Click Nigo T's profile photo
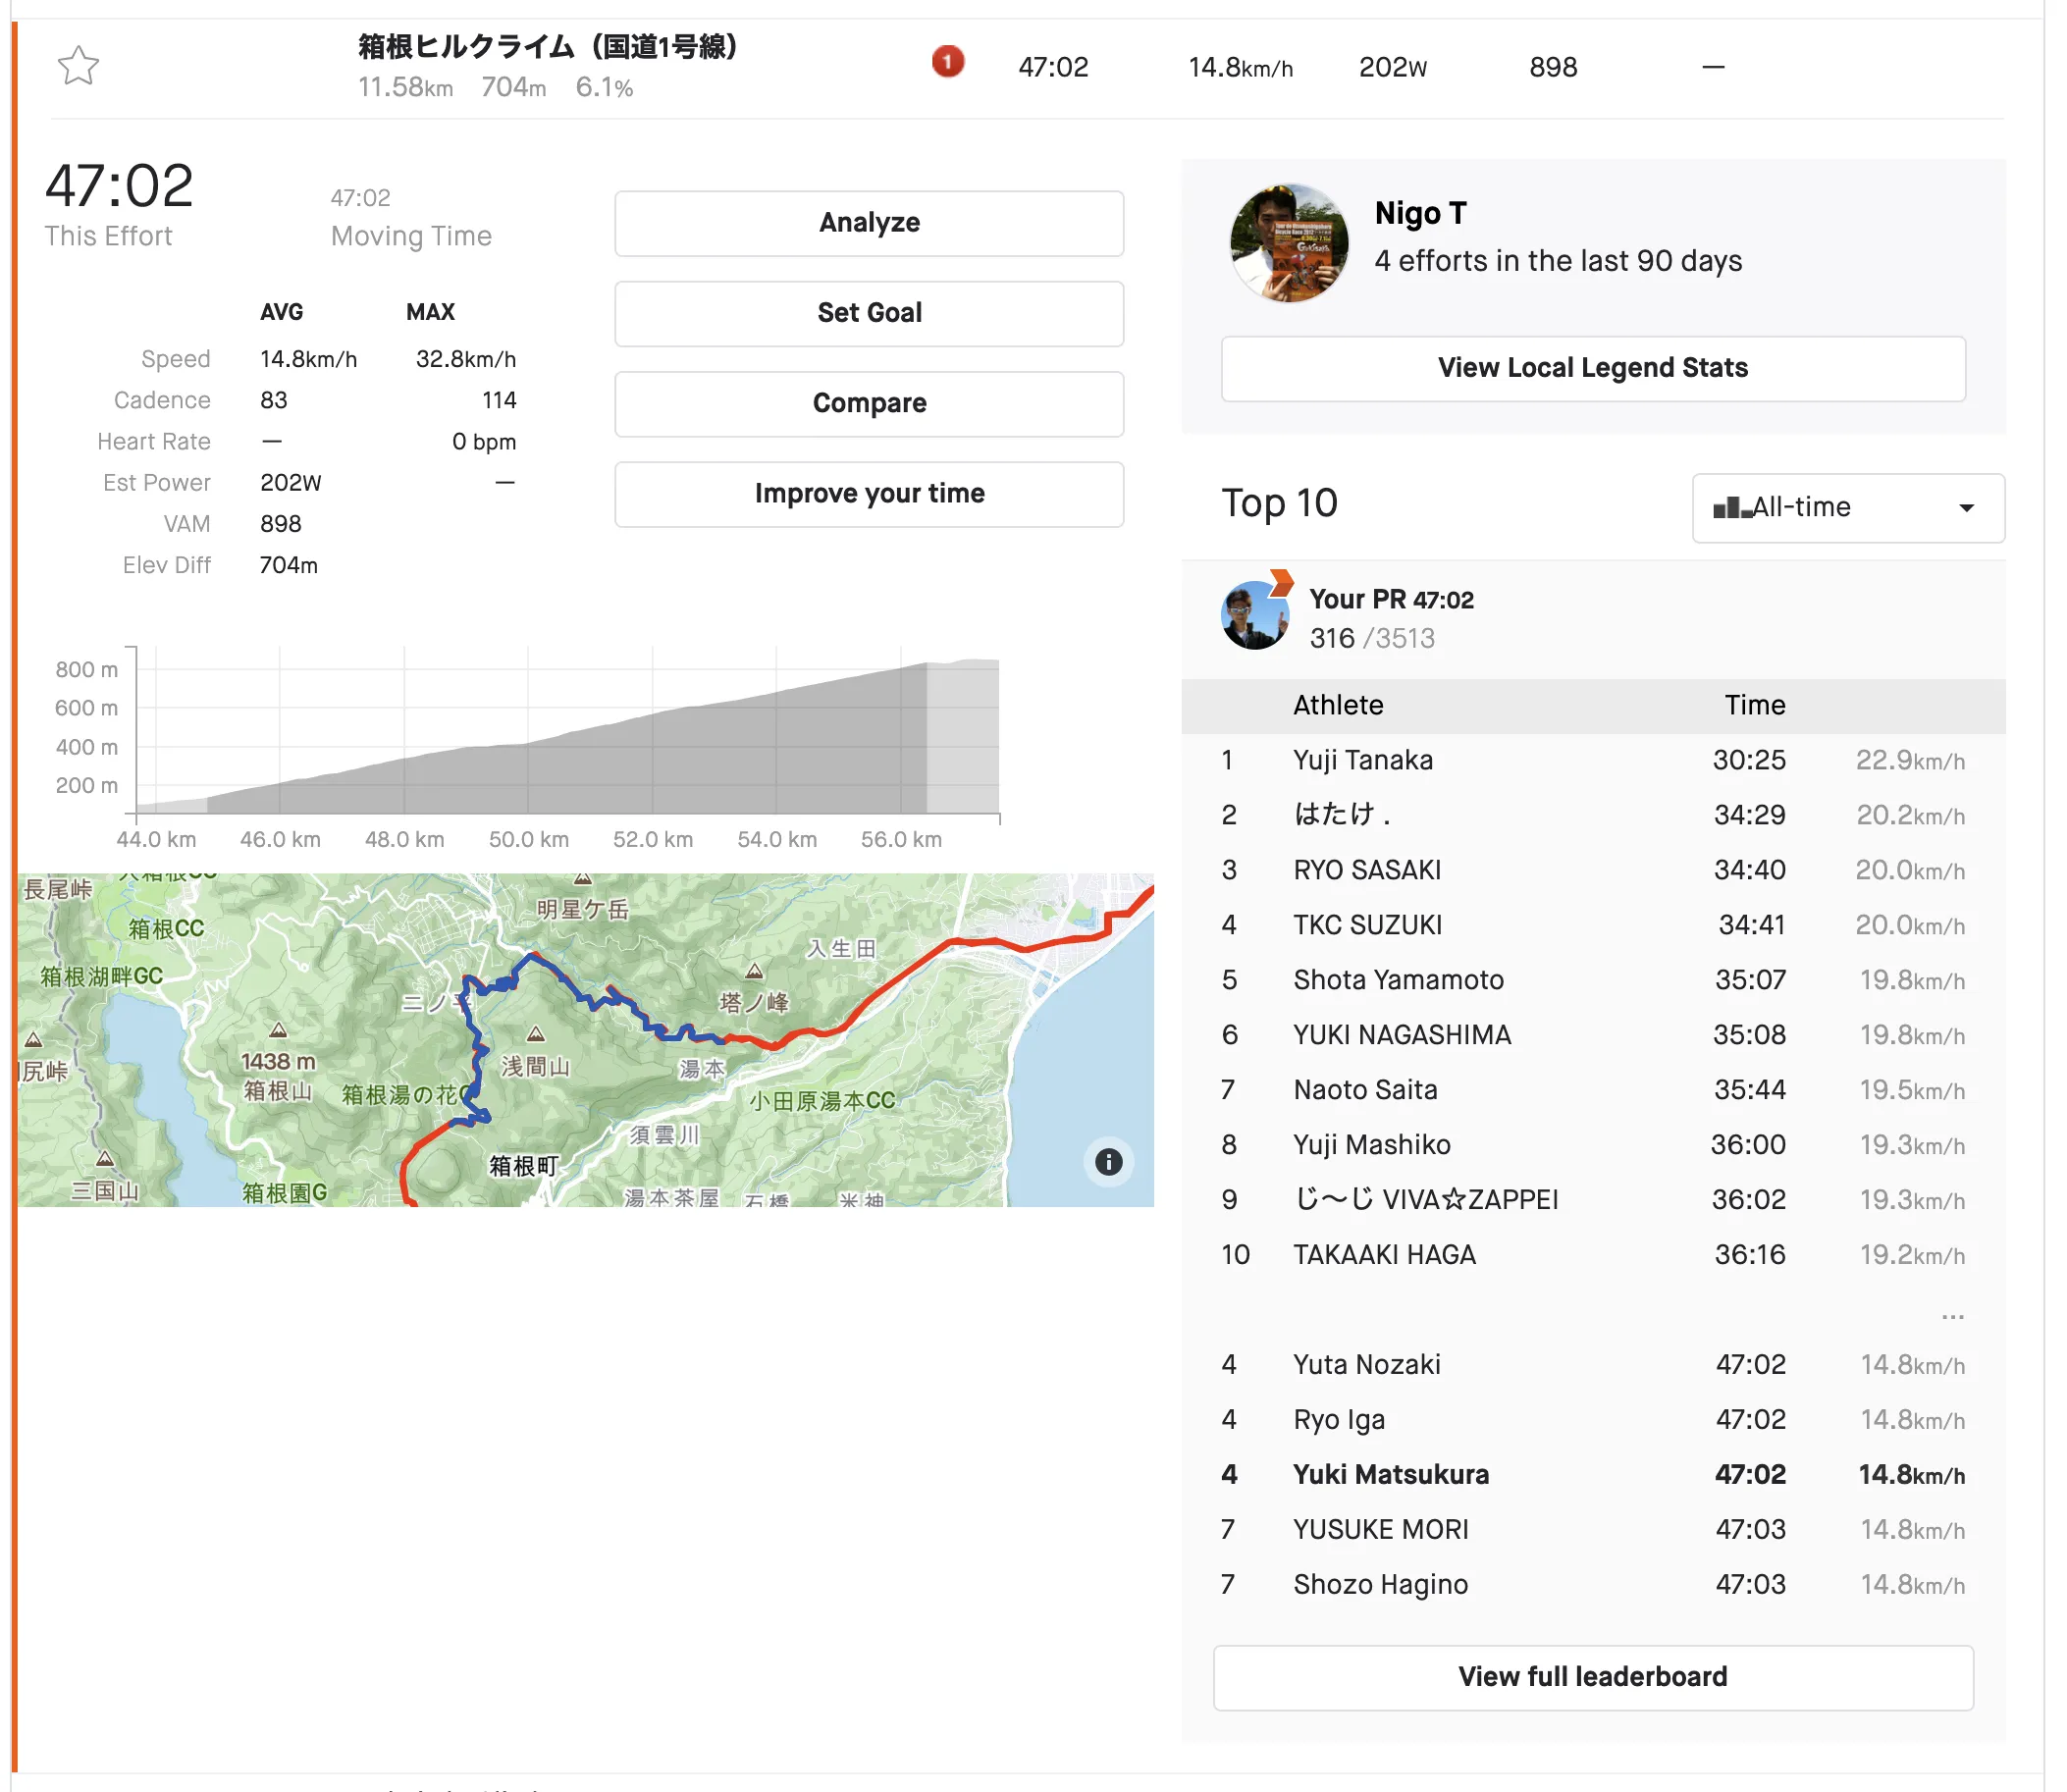This screenshot has width=2067, height=1792. pyautogui.click(x=1288, y=243)
